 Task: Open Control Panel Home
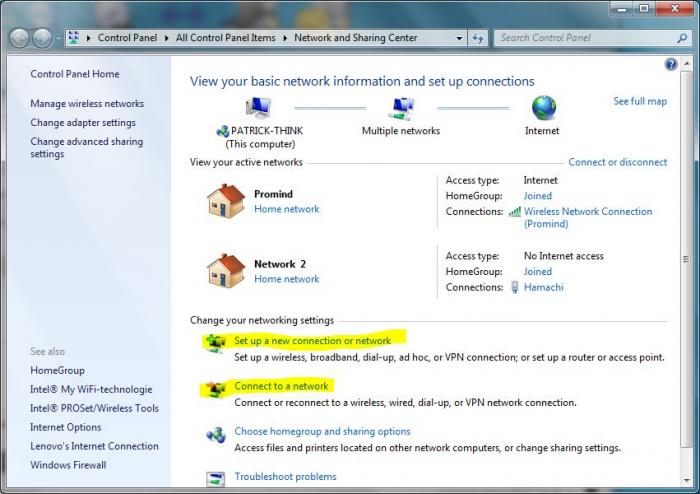point(75,74)
